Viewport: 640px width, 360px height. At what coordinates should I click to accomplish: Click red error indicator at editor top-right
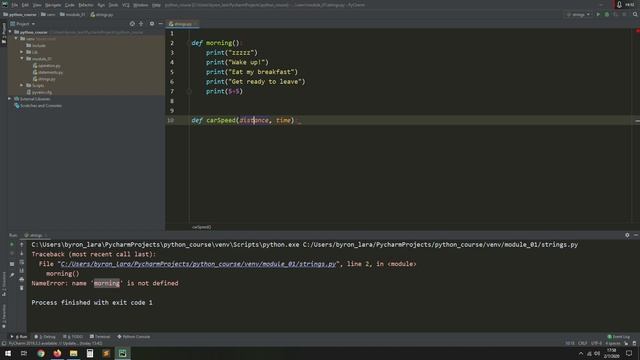click(x=638, y=31)
